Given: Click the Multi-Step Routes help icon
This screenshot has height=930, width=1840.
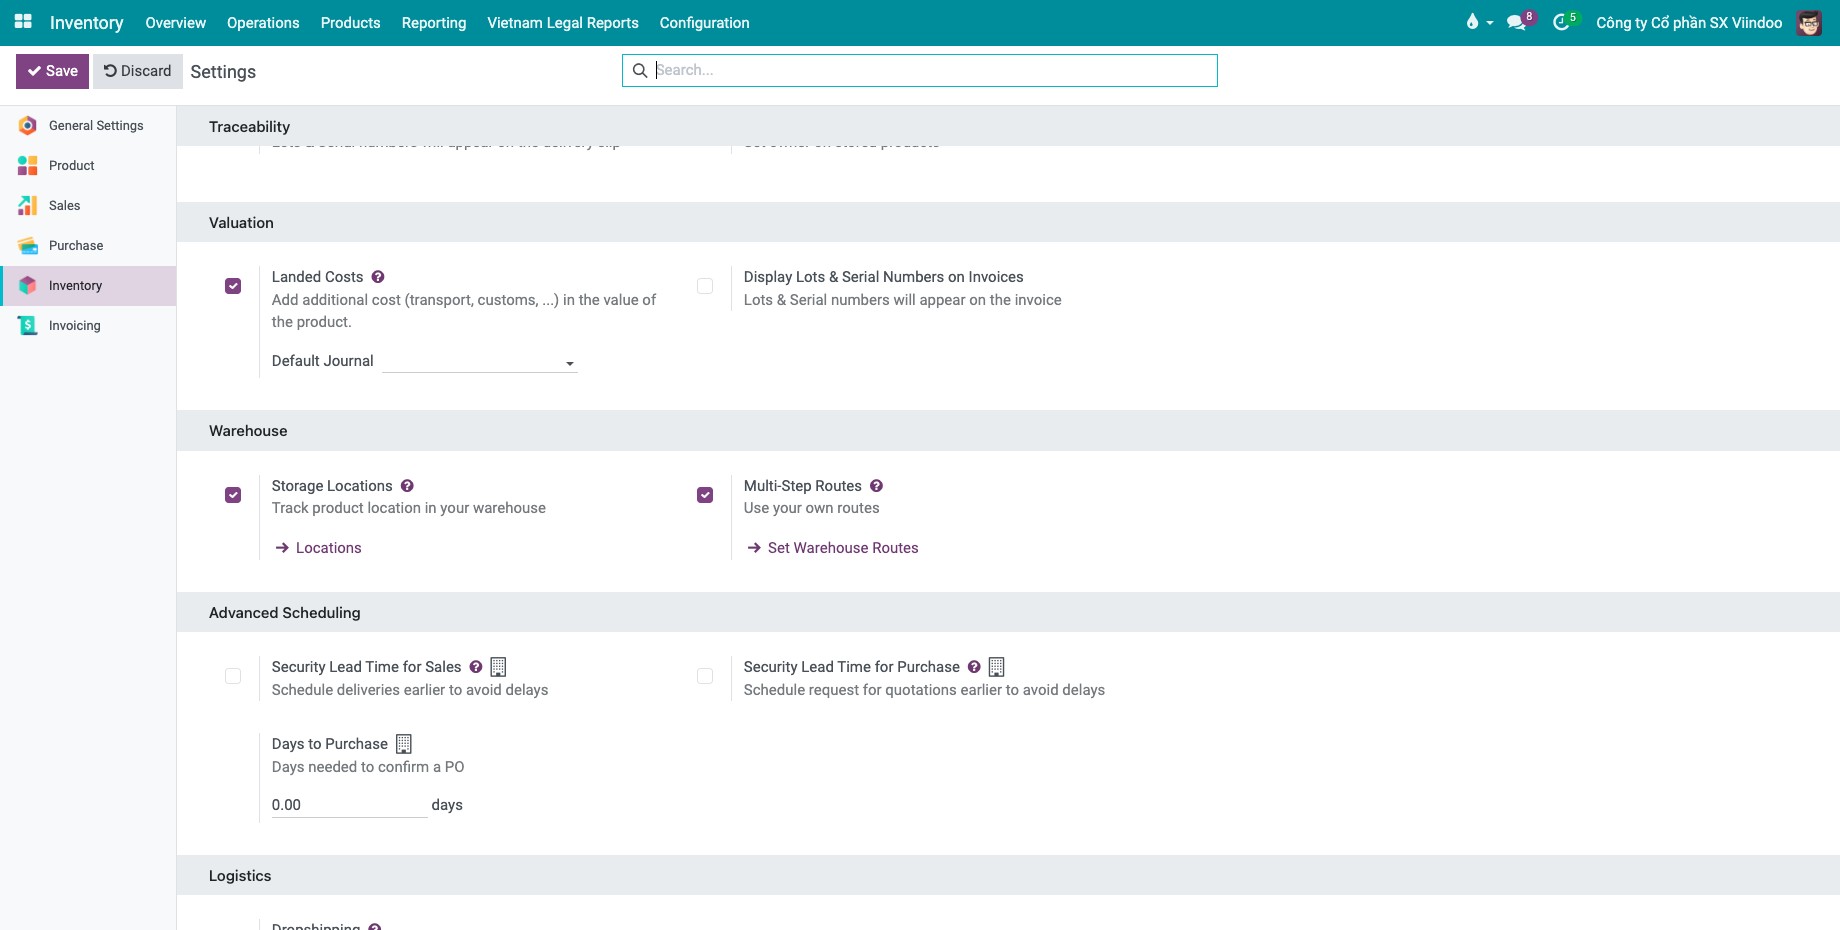Looking at the screenshot, I should 876,486.
